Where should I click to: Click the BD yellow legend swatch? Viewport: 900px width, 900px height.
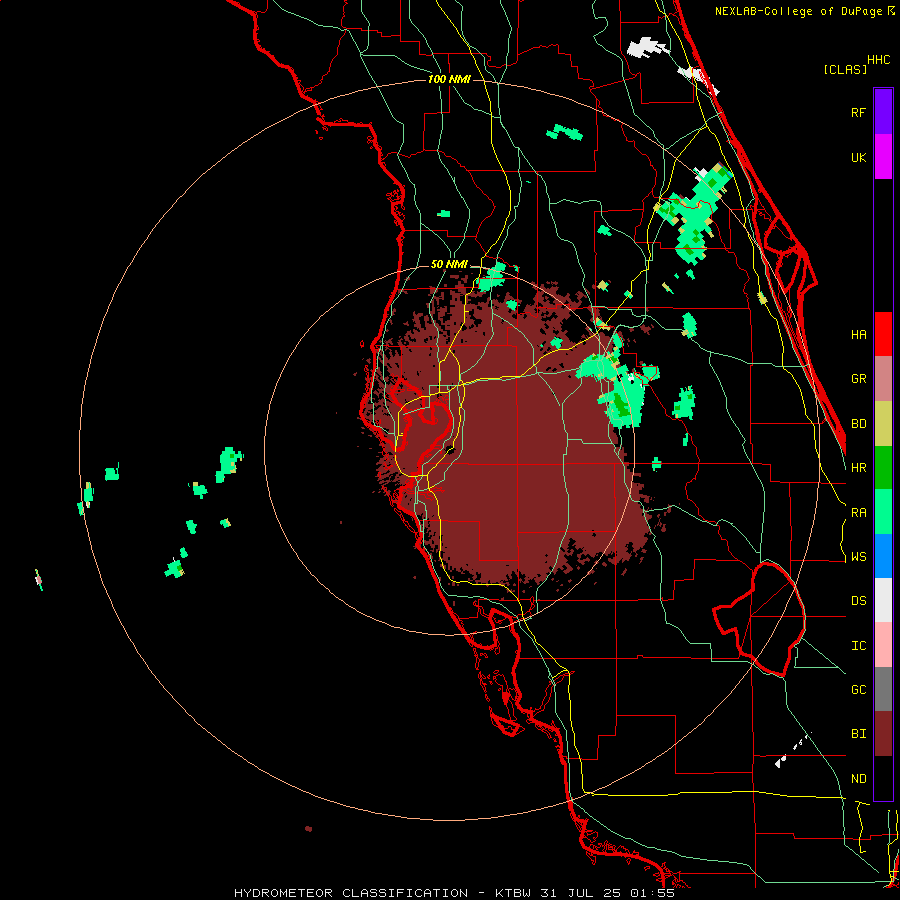(x=883, y=424)
